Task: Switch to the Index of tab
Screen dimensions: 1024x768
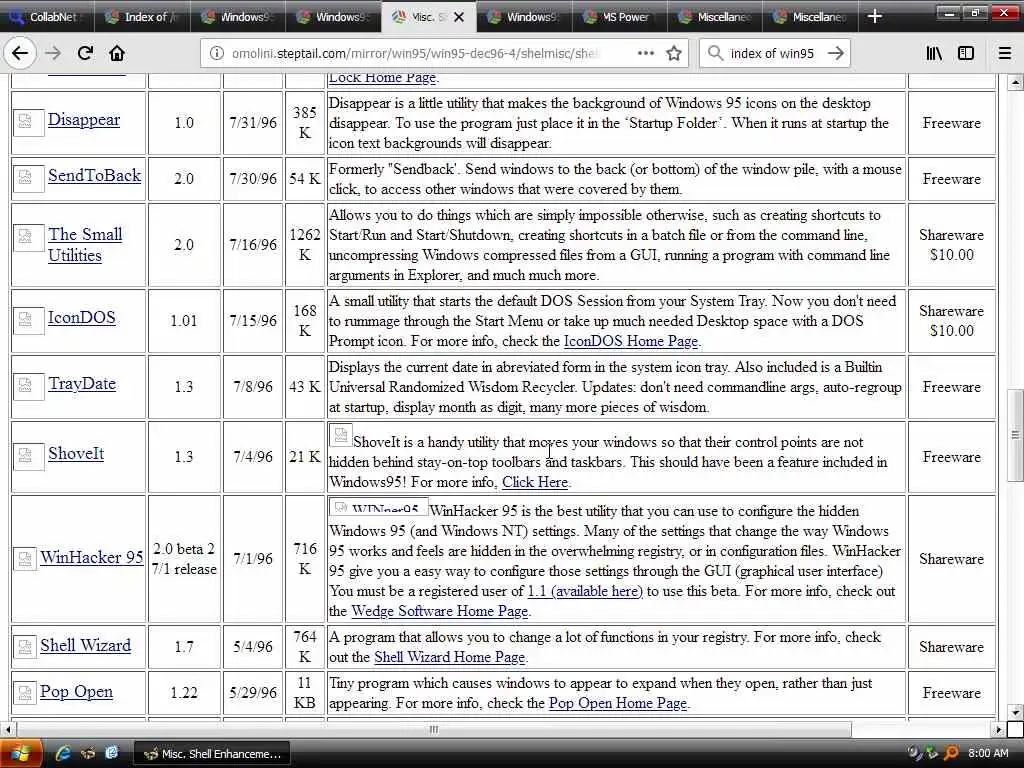Action: pyautogui.click(x=142, y=17)
